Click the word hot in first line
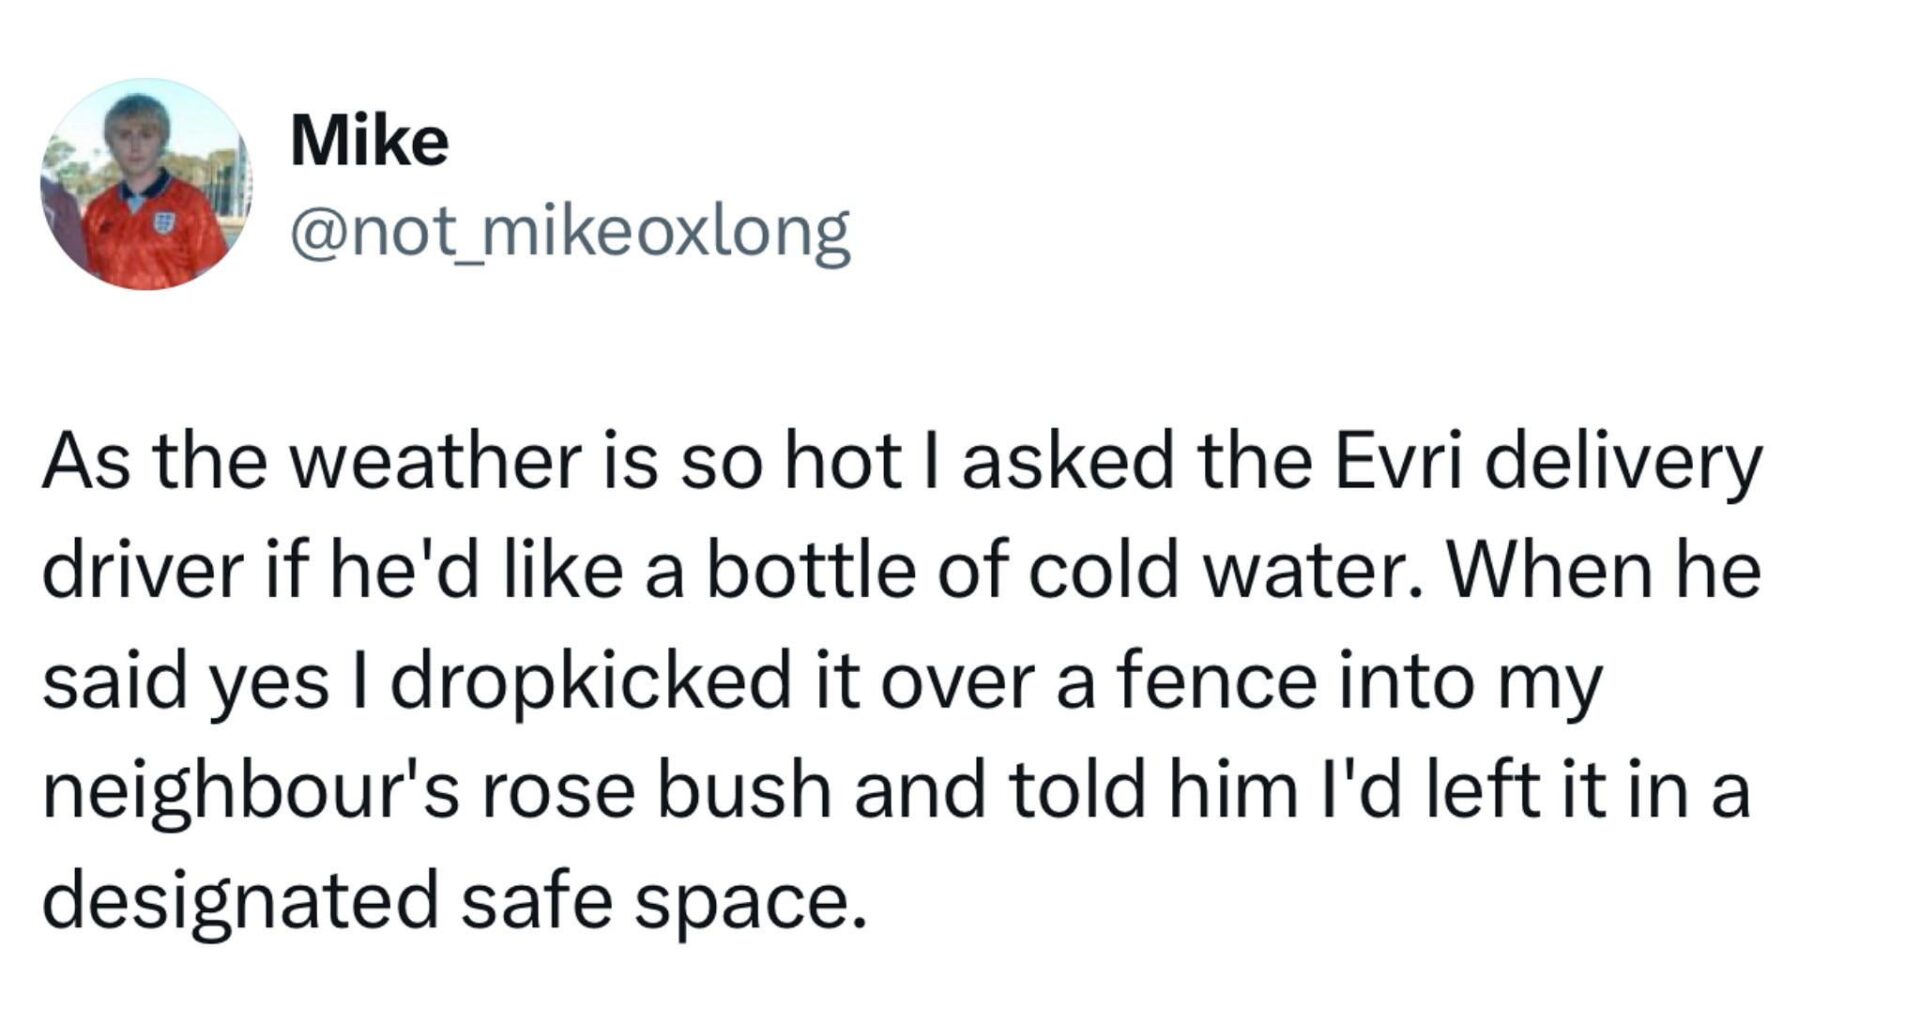This screenshot has height=1024, width=1920. tap(842, 463)
